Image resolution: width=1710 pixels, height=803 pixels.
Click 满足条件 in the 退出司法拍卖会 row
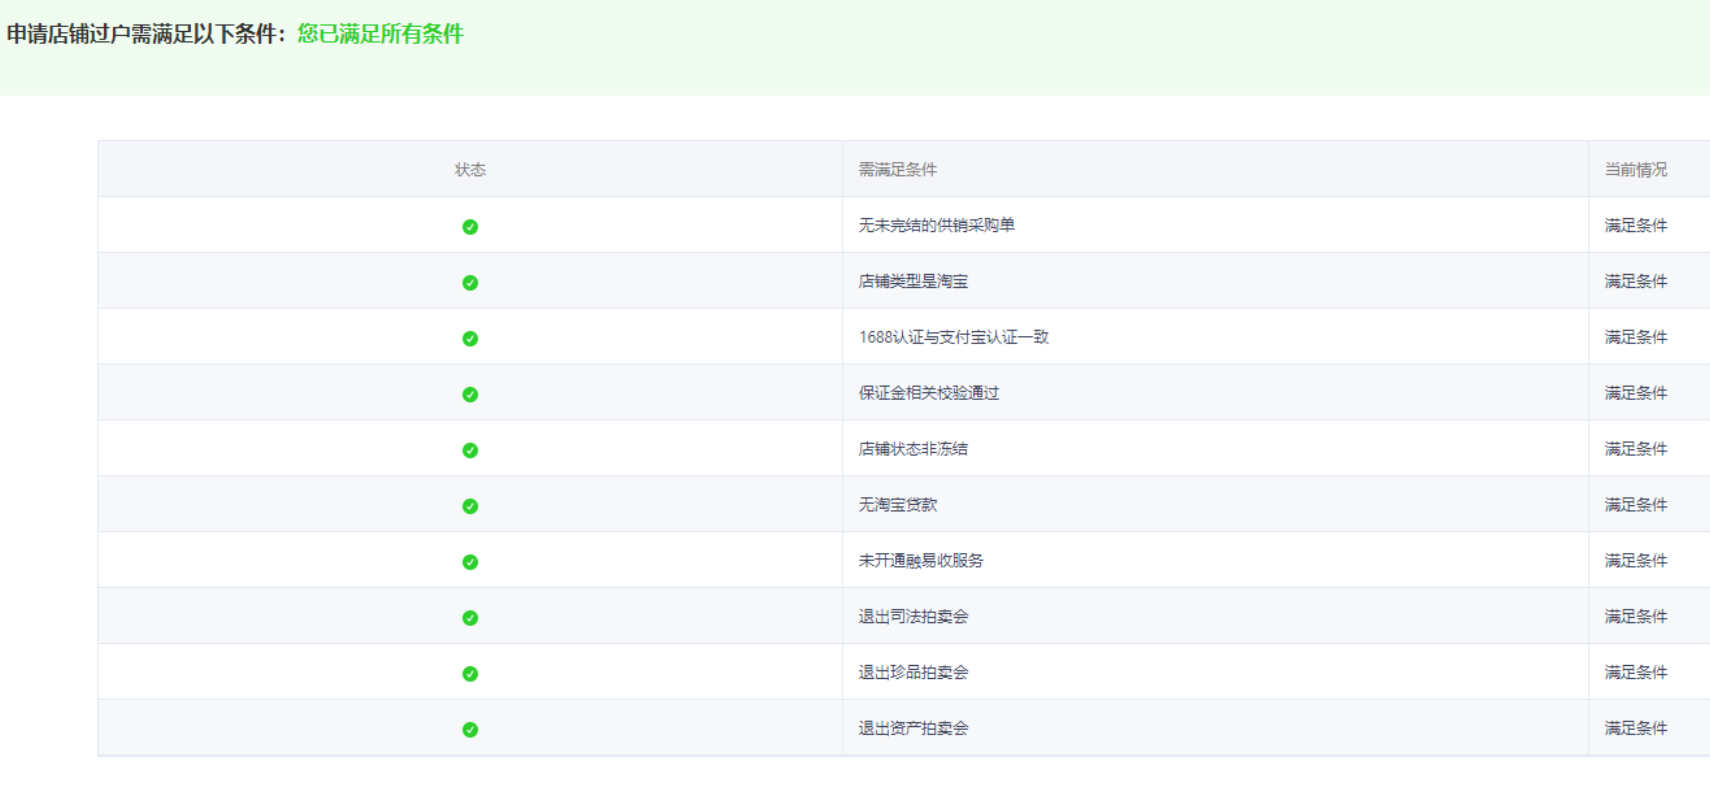pos(1636,617)
